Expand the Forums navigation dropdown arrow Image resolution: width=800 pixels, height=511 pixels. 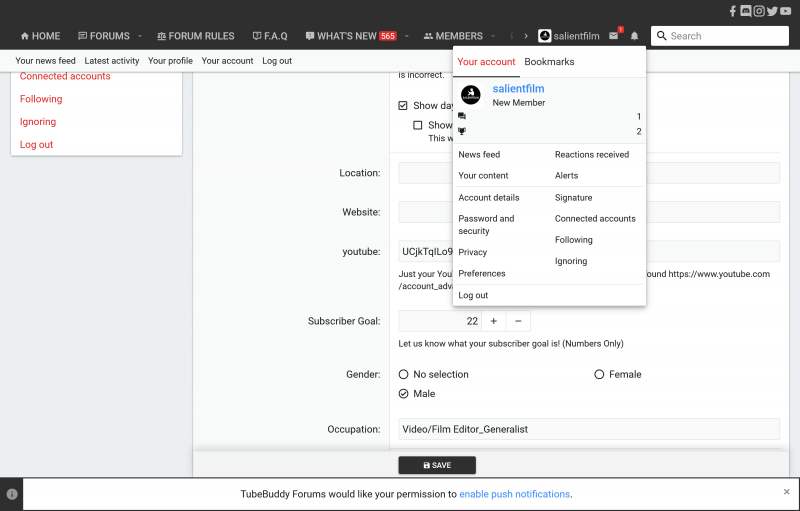(x=140, y=36)
